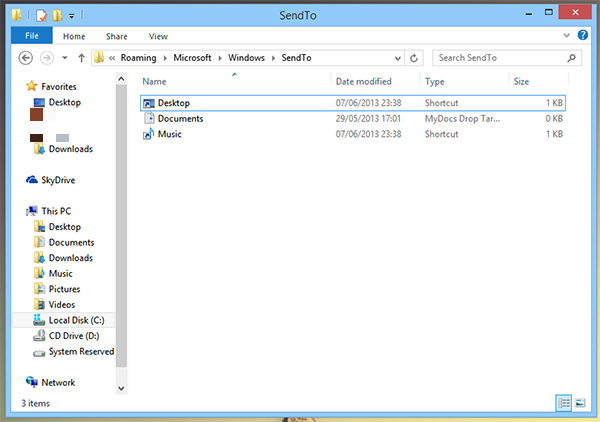Switch to the View ribbon tab
600x422 pixels.
tap(158, 36)
